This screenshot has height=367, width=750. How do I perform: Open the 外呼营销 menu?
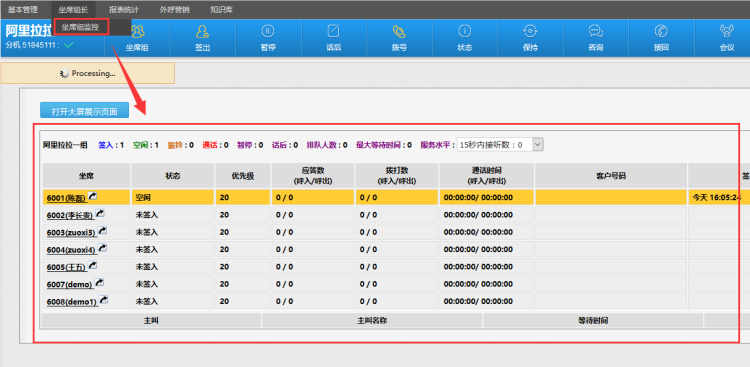175,9
